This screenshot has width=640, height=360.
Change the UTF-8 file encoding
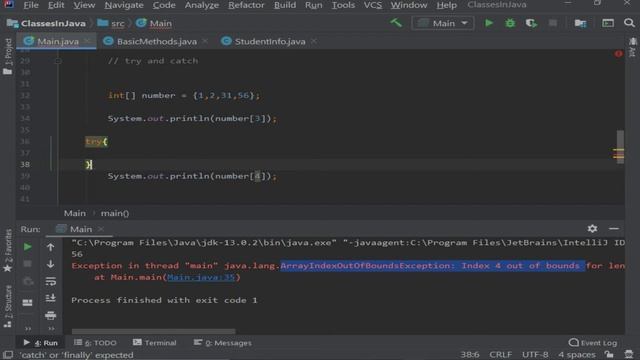pyautogui.click(x=535, y=355)
